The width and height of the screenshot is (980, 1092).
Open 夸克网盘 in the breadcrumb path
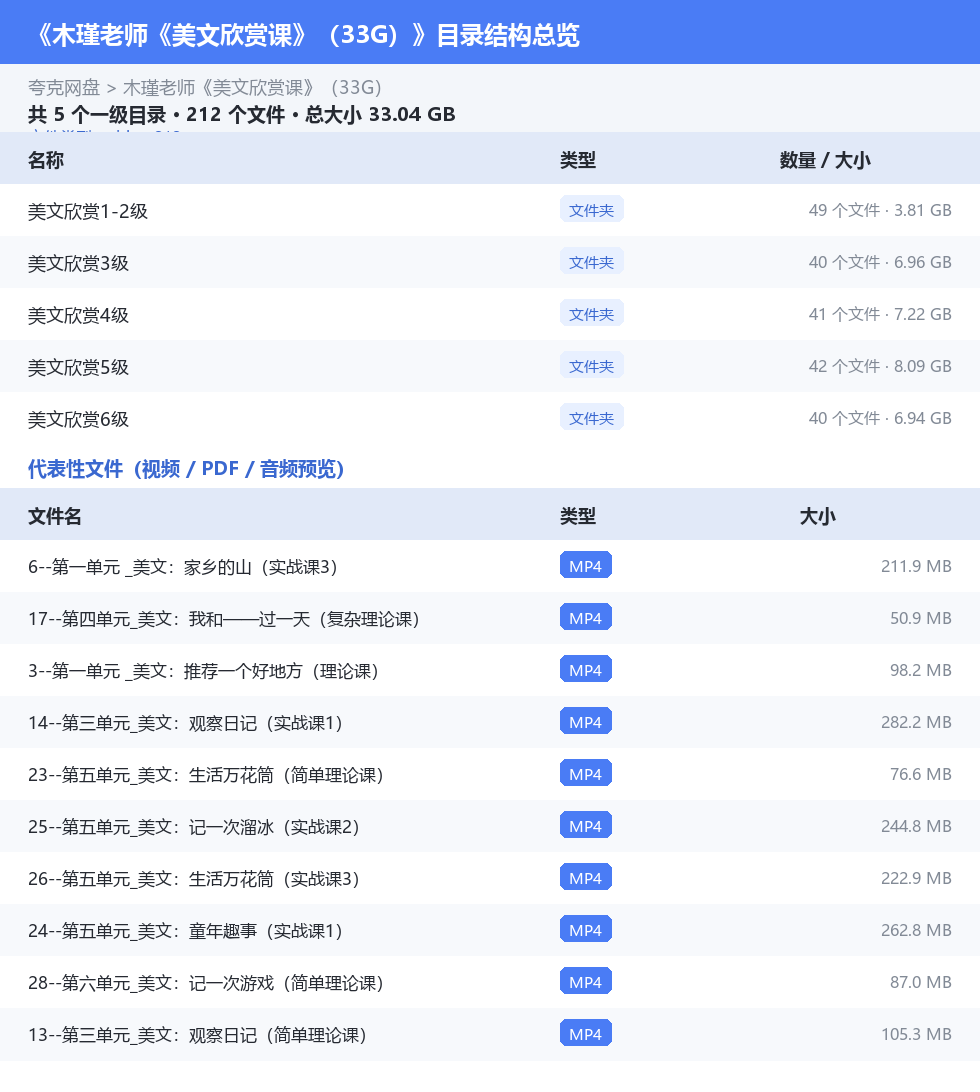click(64, 88)
